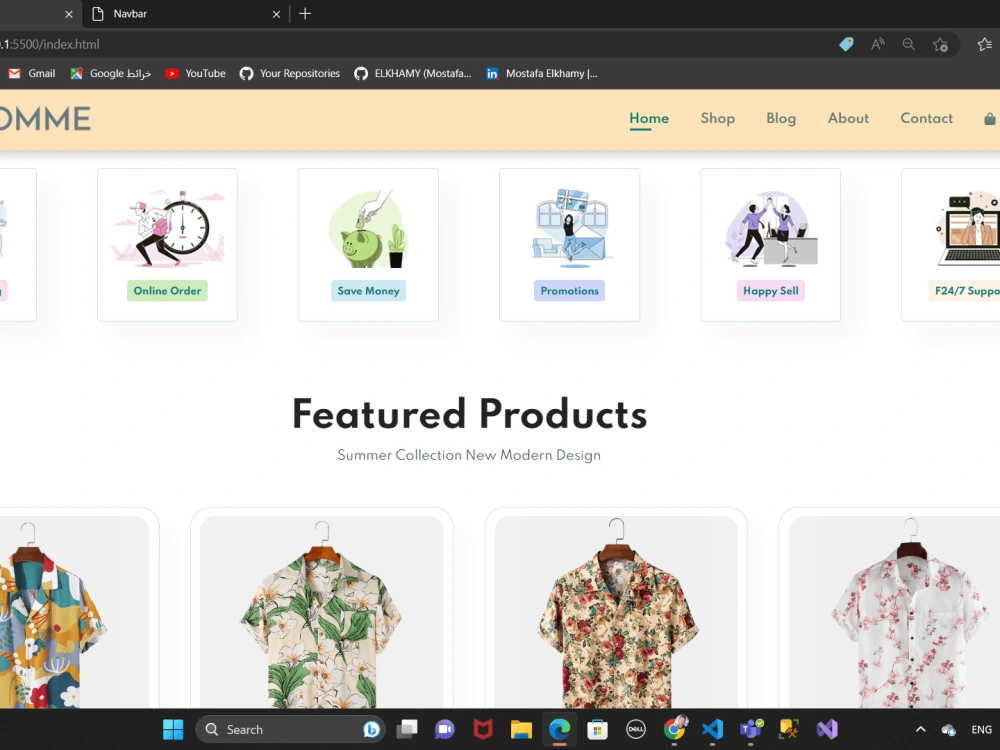Open the zoom magnifier icon in the address bar
The width and height of the screenshot is (1000, 750).
click(x=909, y=44)
